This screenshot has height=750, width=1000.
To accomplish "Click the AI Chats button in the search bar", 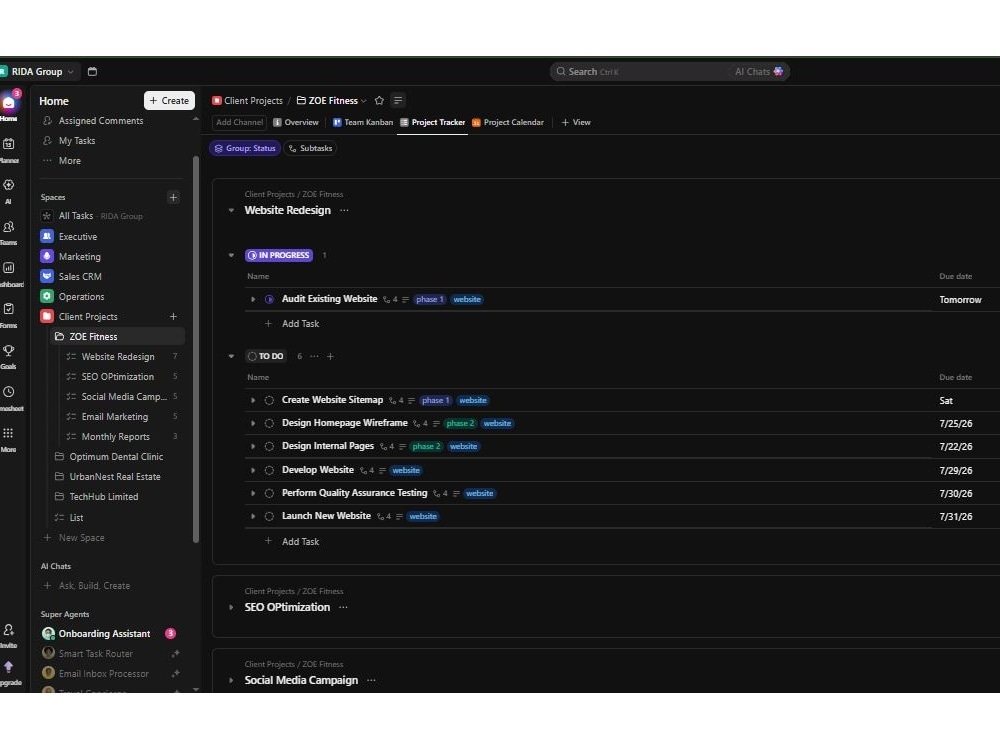I will [x=758, y=71].
